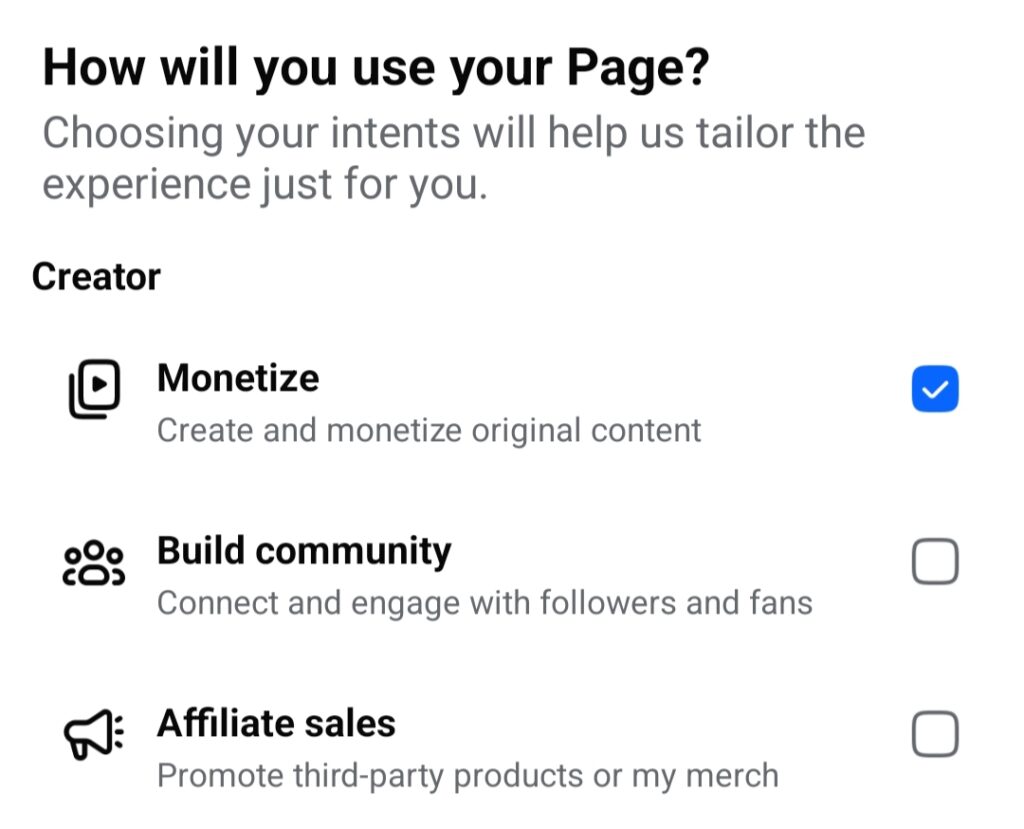Image resolution: width=1024 pixels, height=829 pixels.
Task: Click the Build community text label
Action: coord(303,550)
